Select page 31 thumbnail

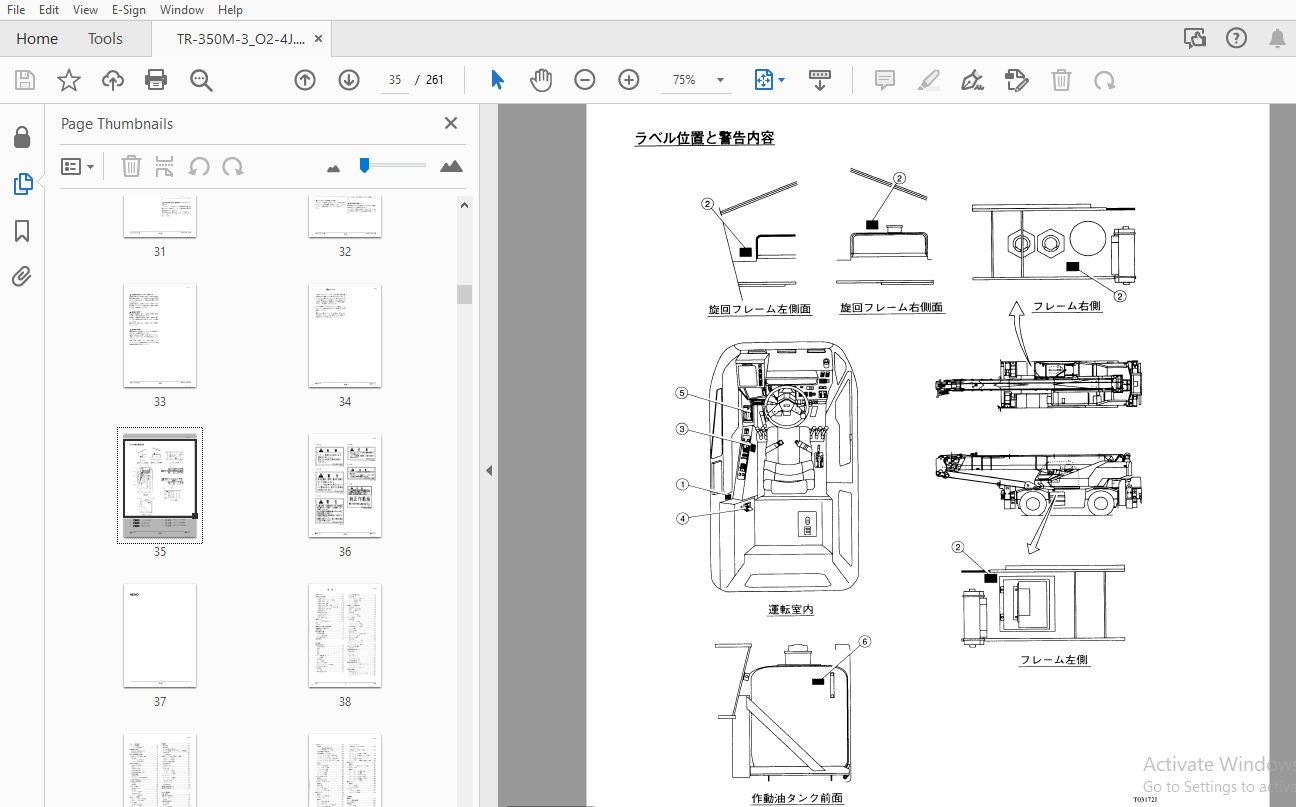point(160,217)
